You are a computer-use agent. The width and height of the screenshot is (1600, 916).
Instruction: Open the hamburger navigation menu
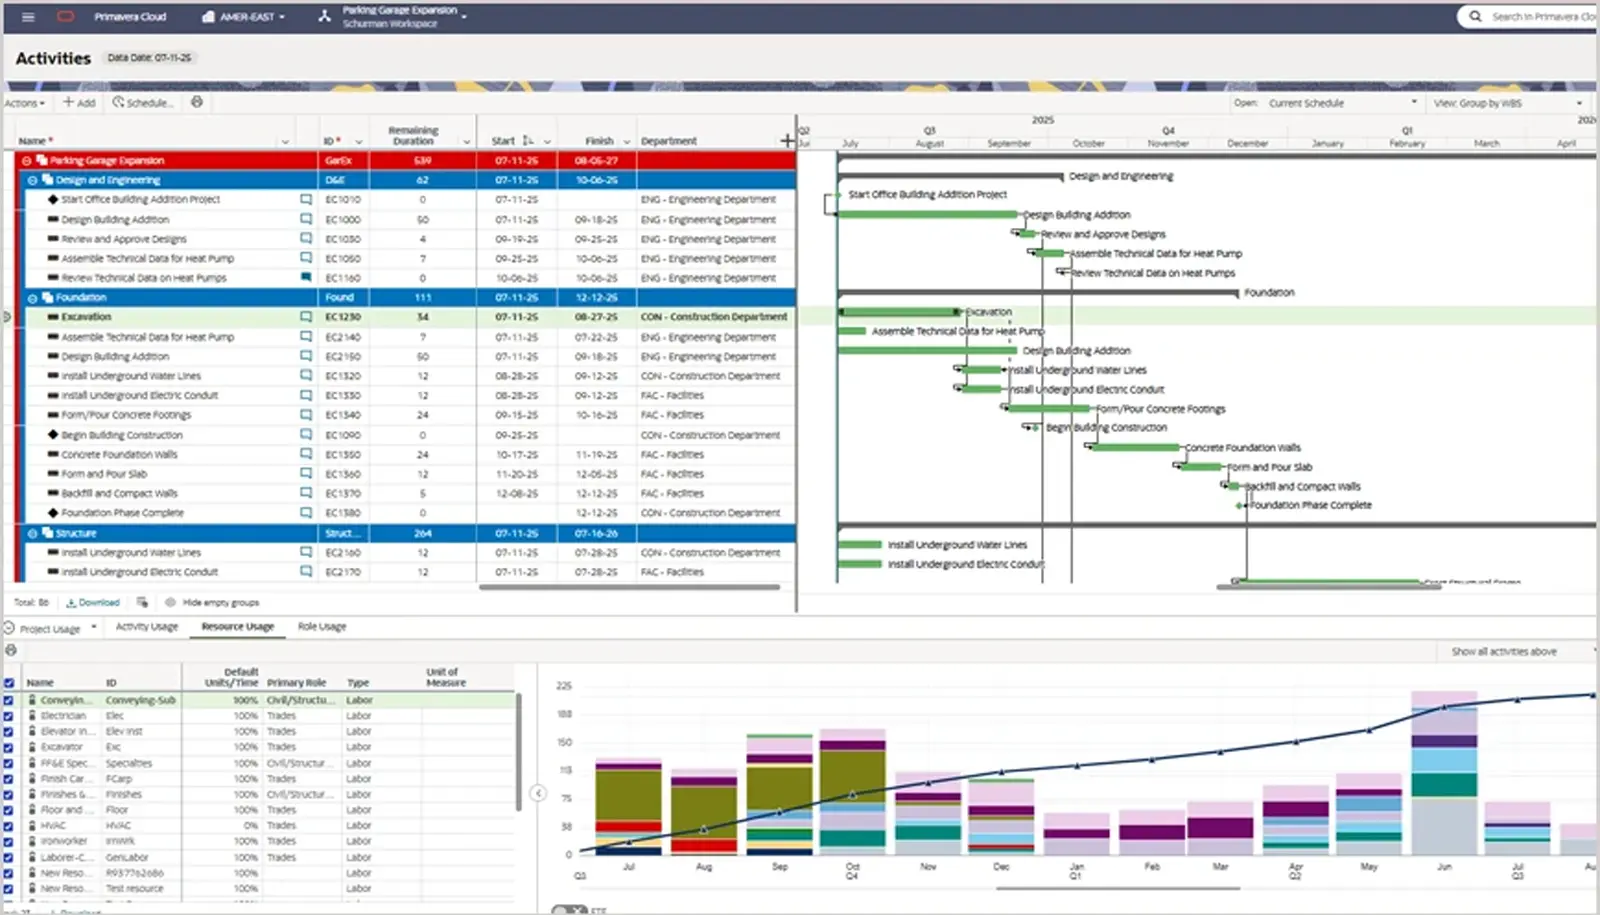(27, 16)
